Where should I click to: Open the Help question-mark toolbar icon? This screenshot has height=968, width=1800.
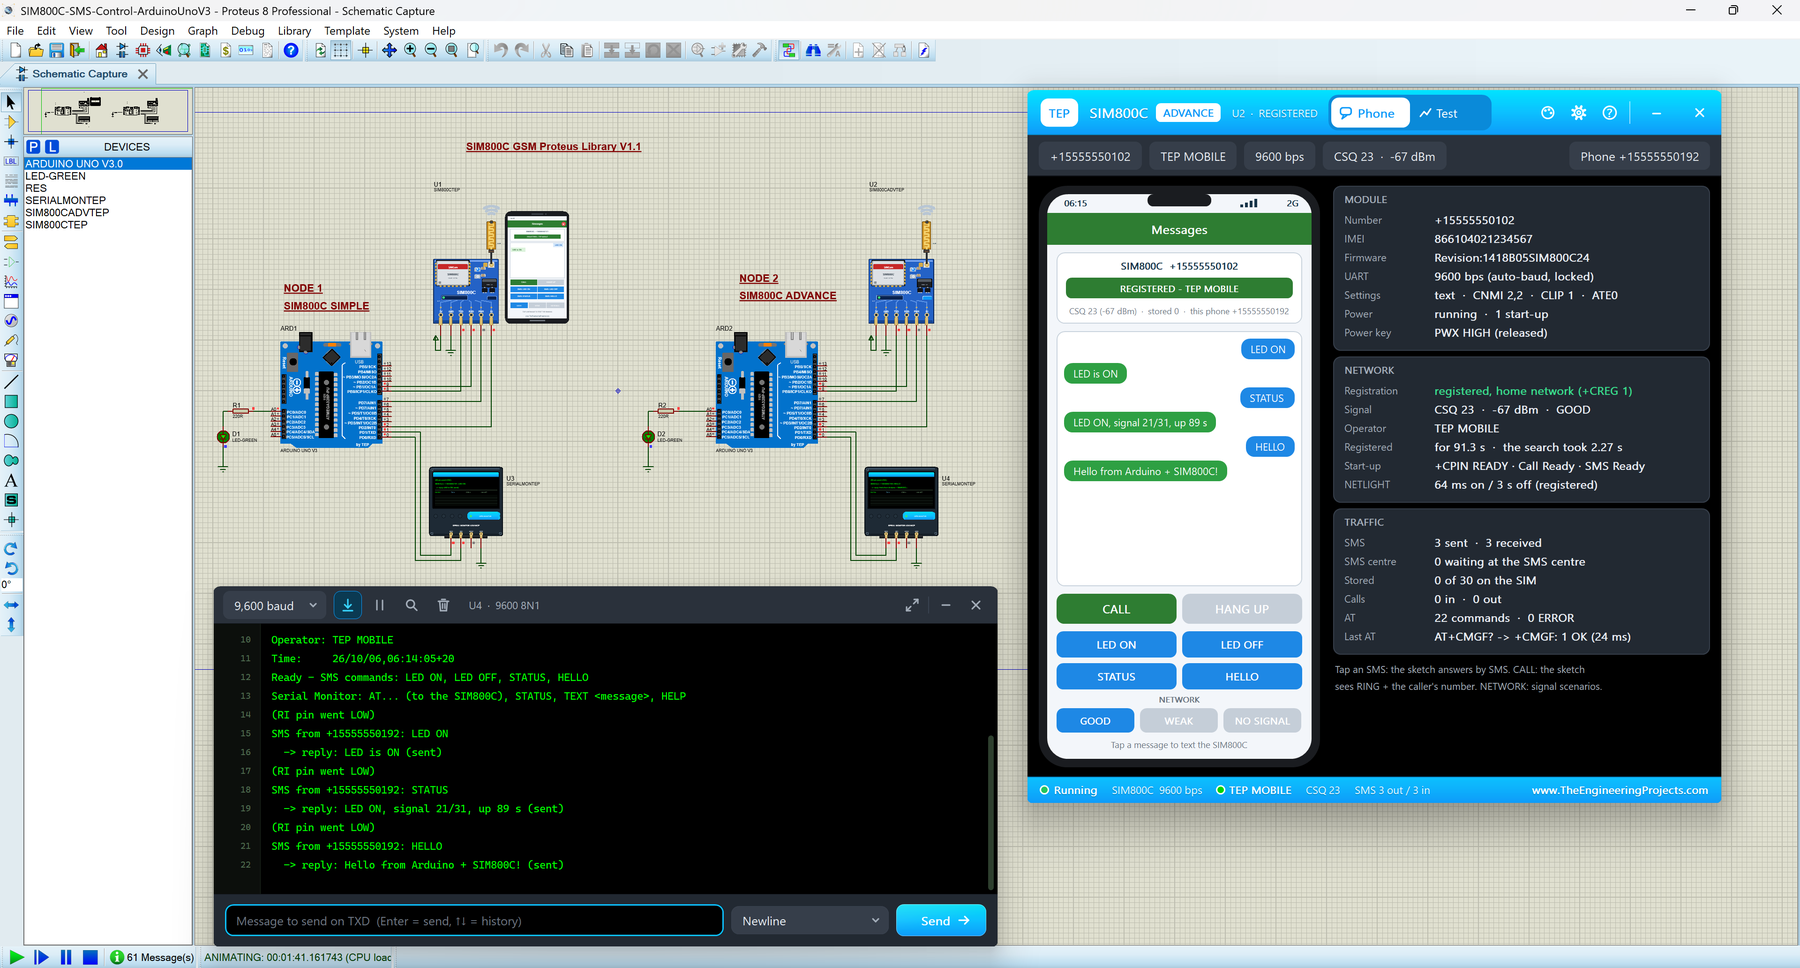tap(291, 50)
